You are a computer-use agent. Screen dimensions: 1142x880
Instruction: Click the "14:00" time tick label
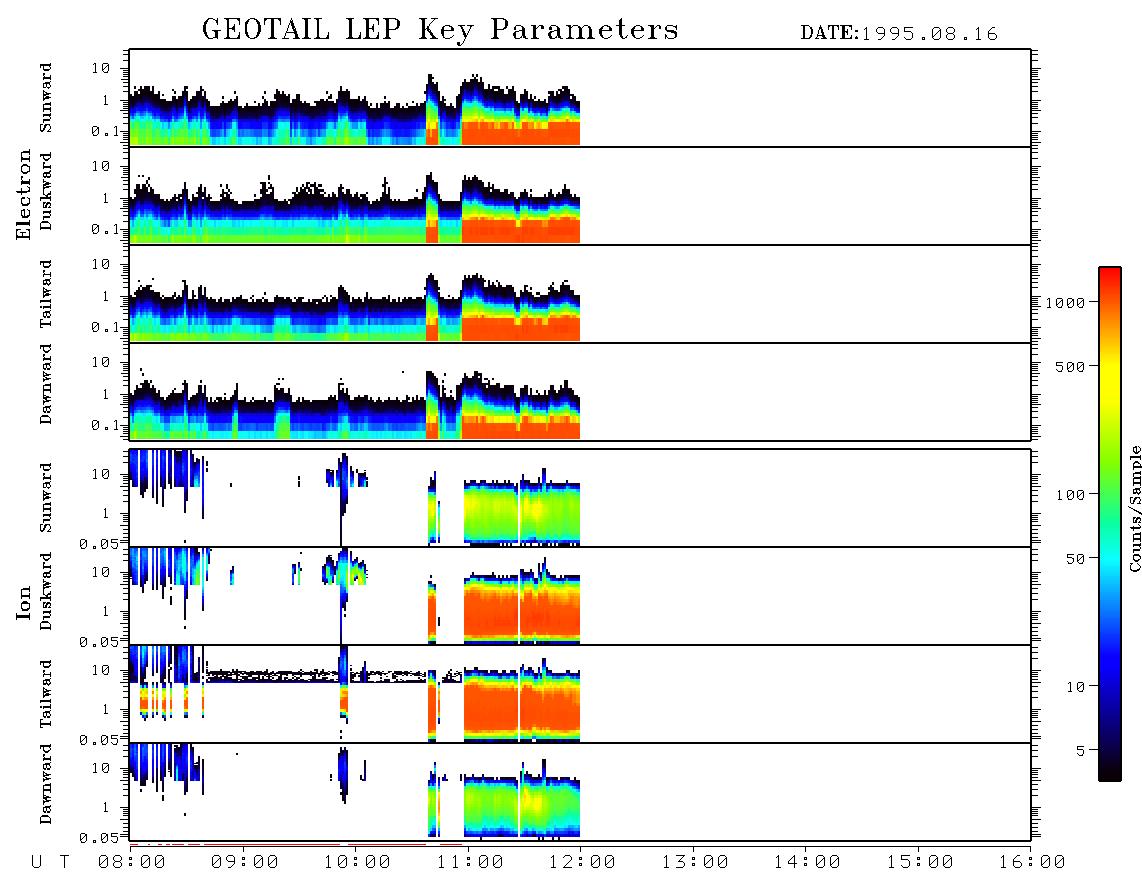pyautogui.click(x=807, y=863)
